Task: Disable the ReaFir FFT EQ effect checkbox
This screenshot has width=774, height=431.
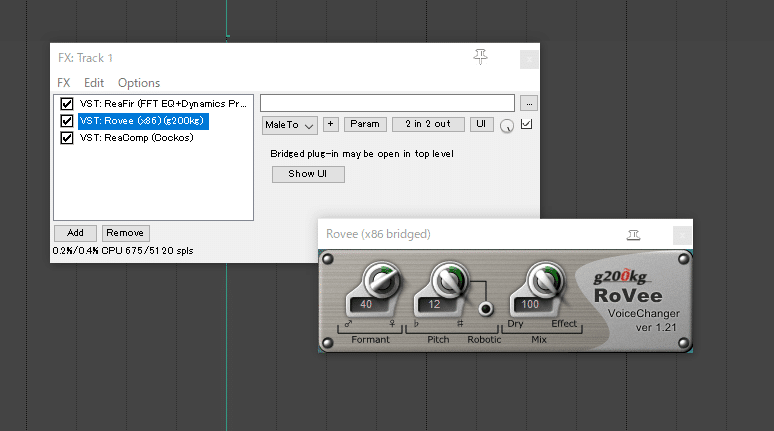Action: pyautogui.click(x=67, y=104)
